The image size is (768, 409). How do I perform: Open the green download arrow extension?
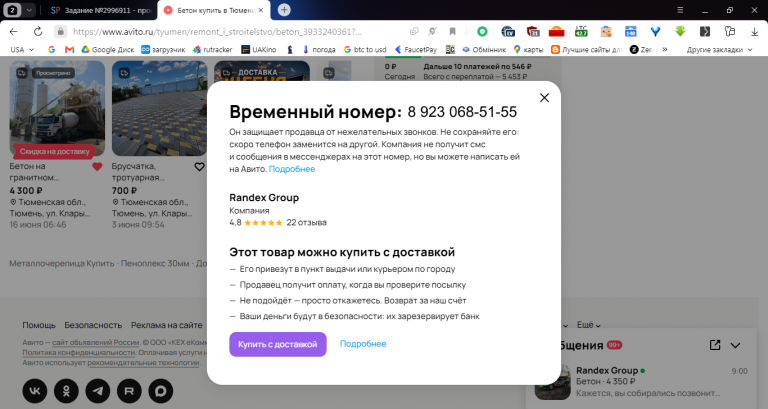[x=680, y=32]
